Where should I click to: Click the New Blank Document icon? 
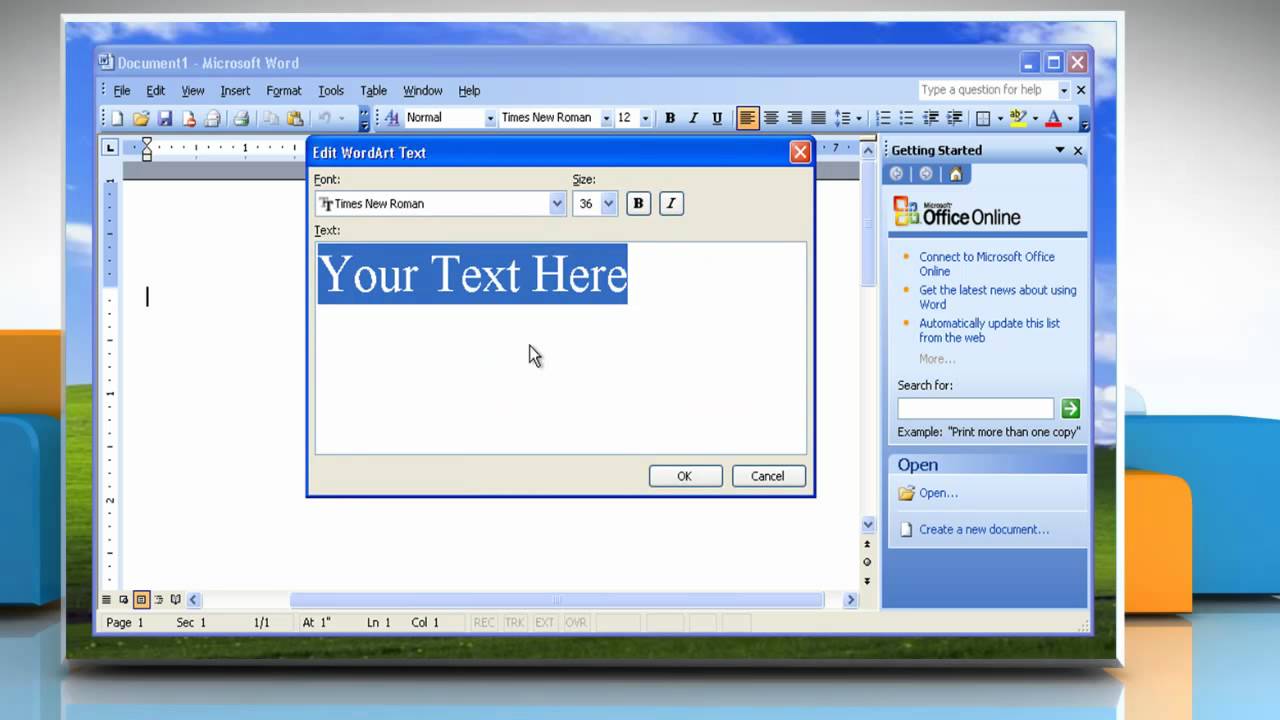(x=117, y=118)
